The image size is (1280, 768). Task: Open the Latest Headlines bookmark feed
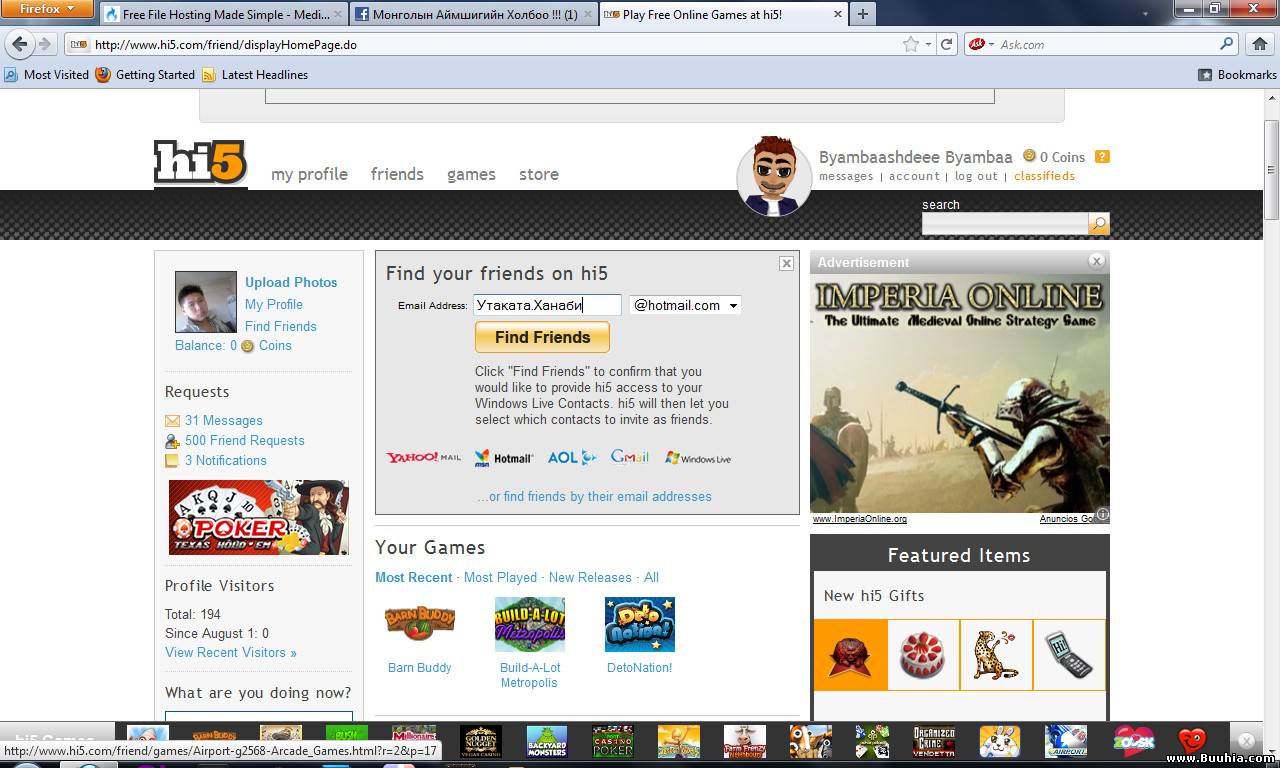pos(255,75)
